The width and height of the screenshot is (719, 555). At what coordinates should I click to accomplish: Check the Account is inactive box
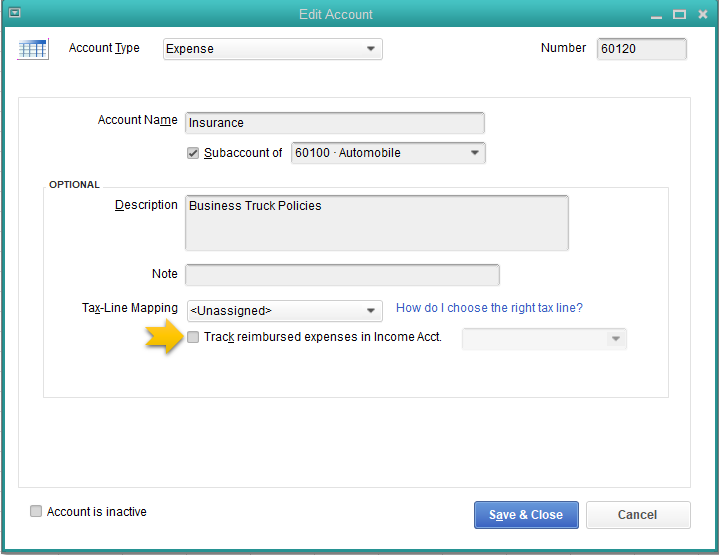coord(37,512)
